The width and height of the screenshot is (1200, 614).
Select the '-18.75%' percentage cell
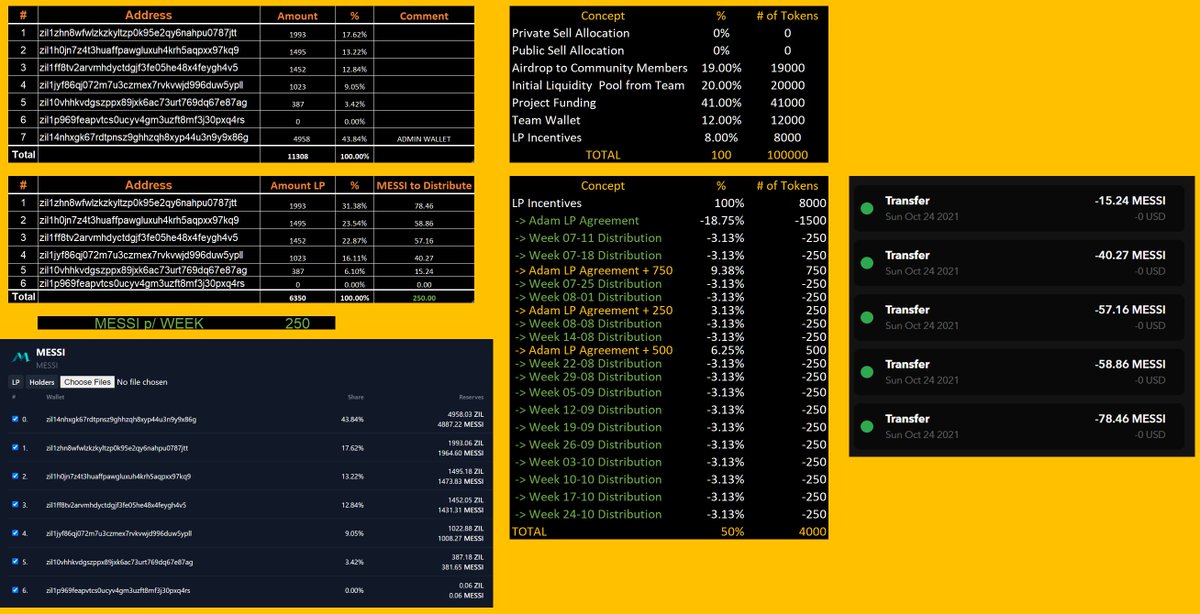tap(723, 220)
